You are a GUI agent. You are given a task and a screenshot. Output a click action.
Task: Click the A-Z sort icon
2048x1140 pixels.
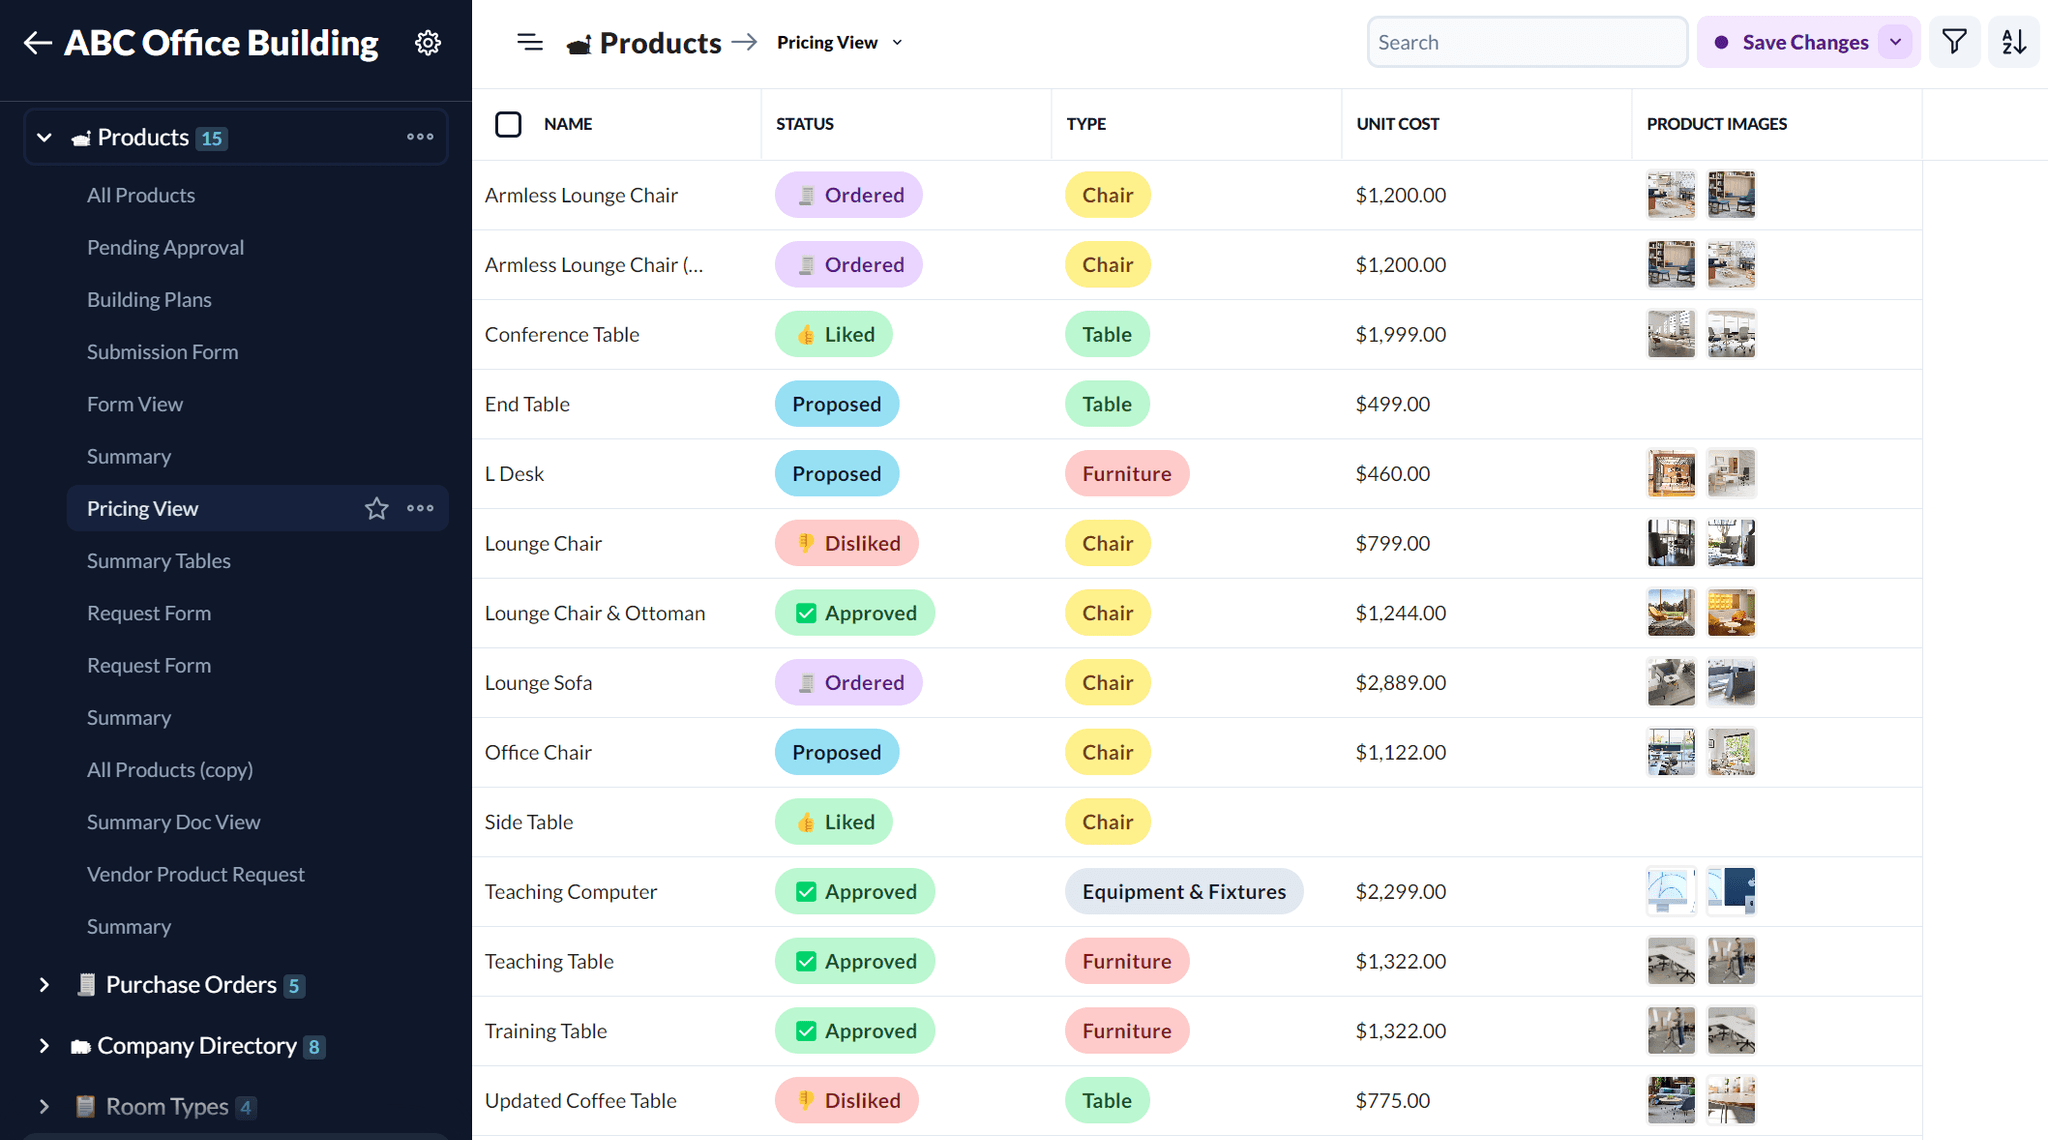click(2013, 42)
